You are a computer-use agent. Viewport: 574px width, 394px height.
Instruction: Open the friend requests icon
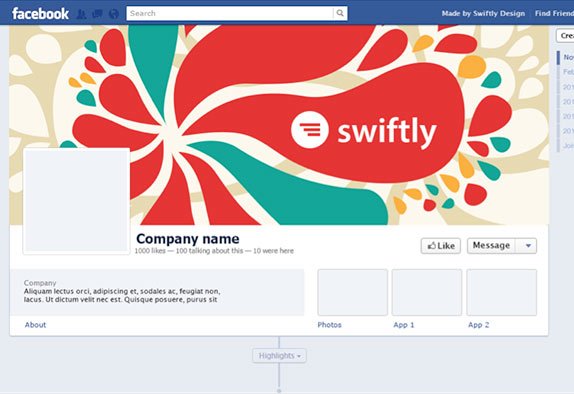coord(81,14)
